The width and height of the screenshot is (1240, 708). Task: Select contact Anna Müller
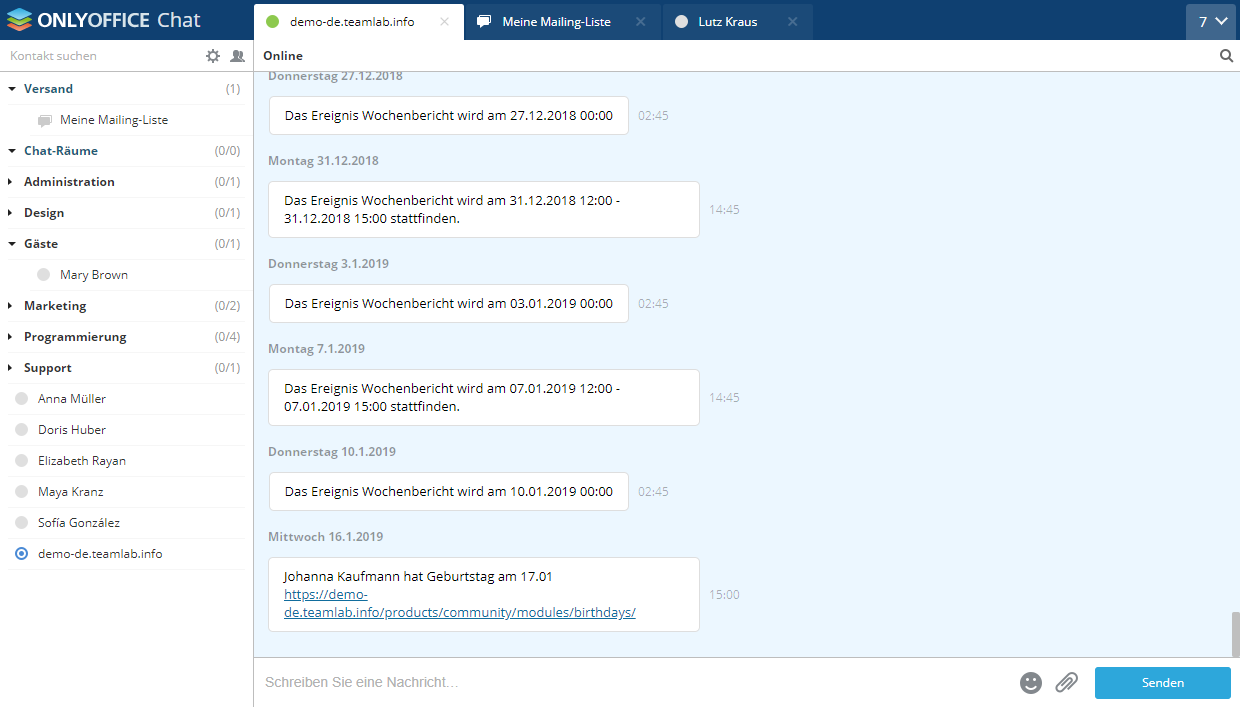tap(72, 399)
